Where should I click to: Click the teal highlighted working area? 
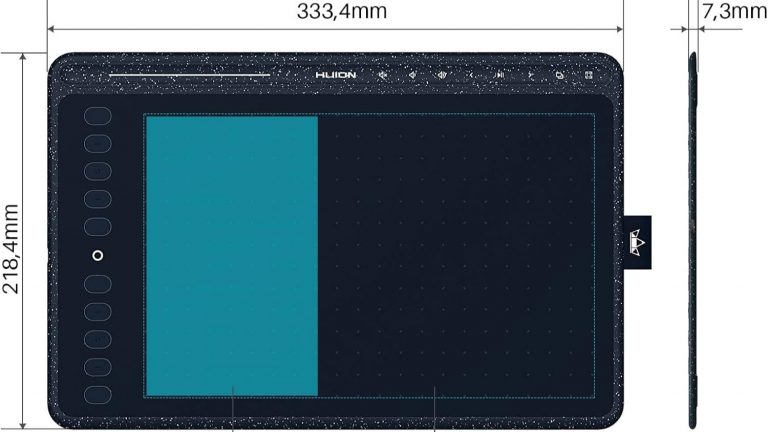click(232, 256)
